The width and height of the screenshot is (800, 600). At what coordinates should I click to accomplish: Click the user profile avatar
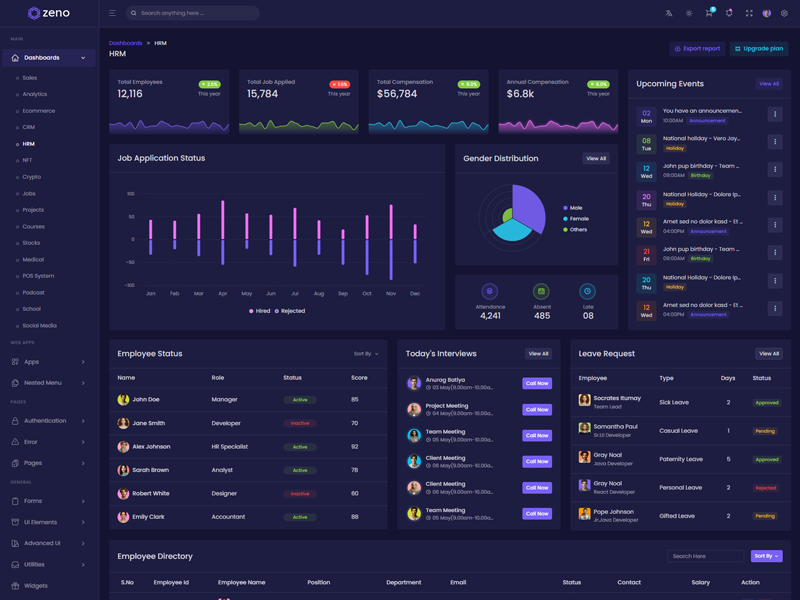click(767, 13)
